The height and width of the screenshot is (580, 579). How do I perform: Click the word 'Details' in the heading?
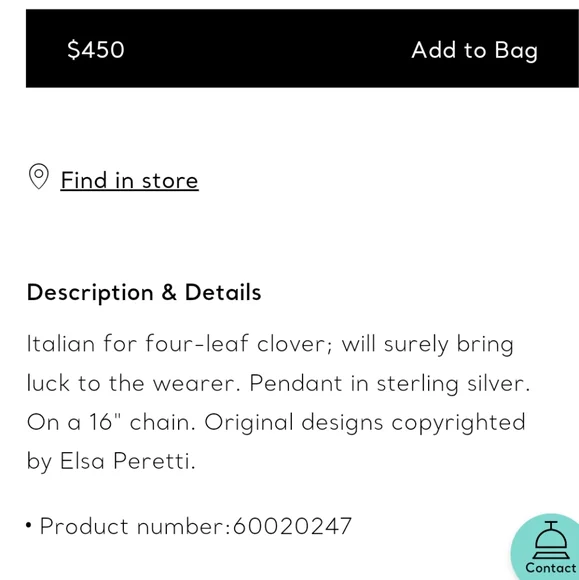tap(223, 292)
